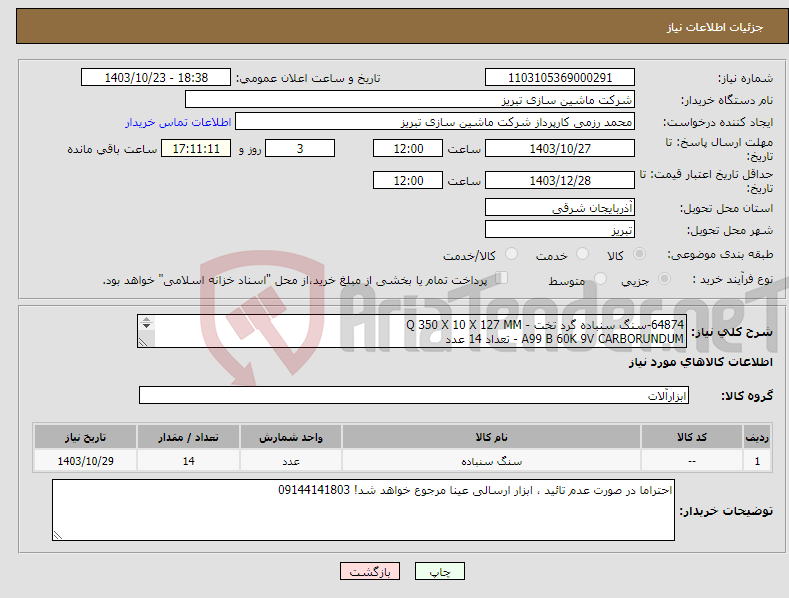Image resolution: width=789 pixels, height=598 pixels.
Task: Click the general description text area
Action: pos(412,331)
